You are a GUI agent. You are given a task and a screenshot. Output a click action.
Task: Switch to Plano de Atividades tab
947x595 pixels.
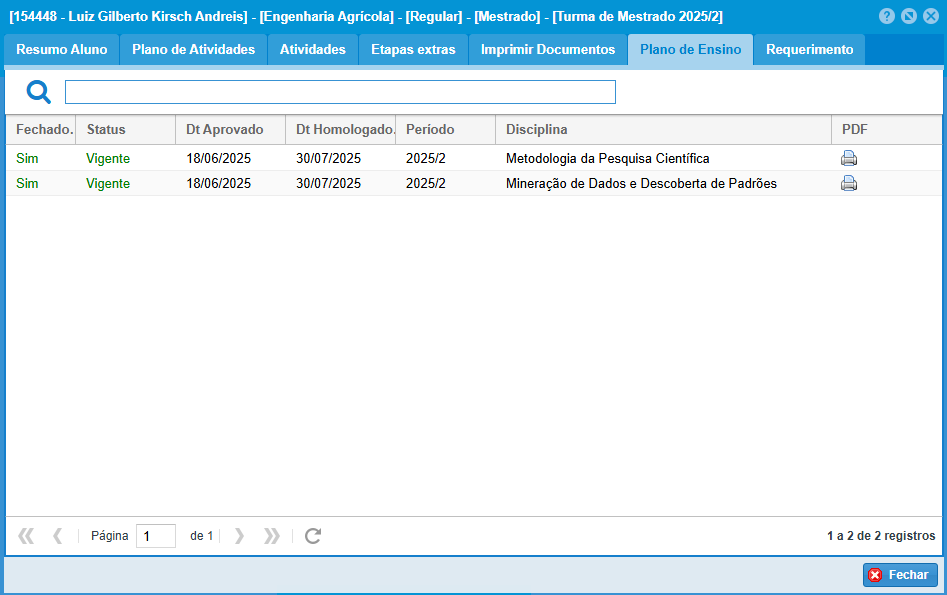coord(193,50)
